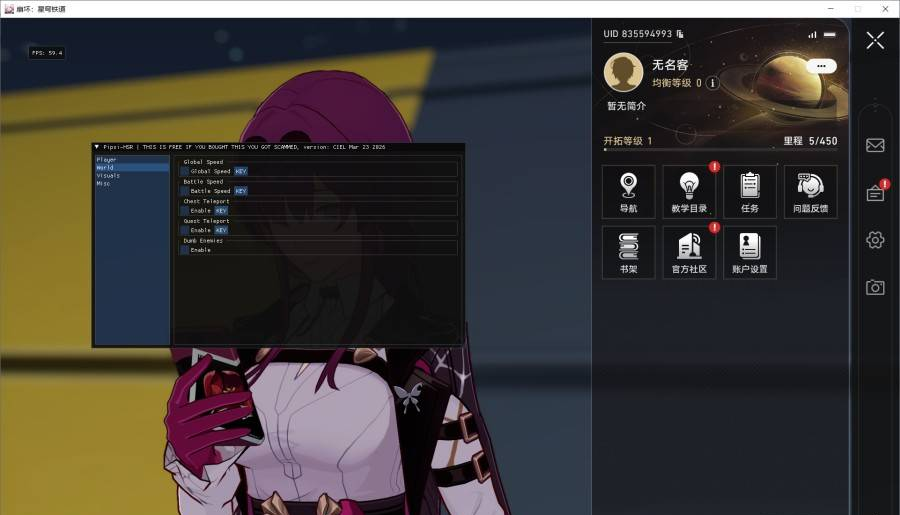Switch to the Visuals tab
The width and height of the screenshot is (900, 515).
[132, 176]
